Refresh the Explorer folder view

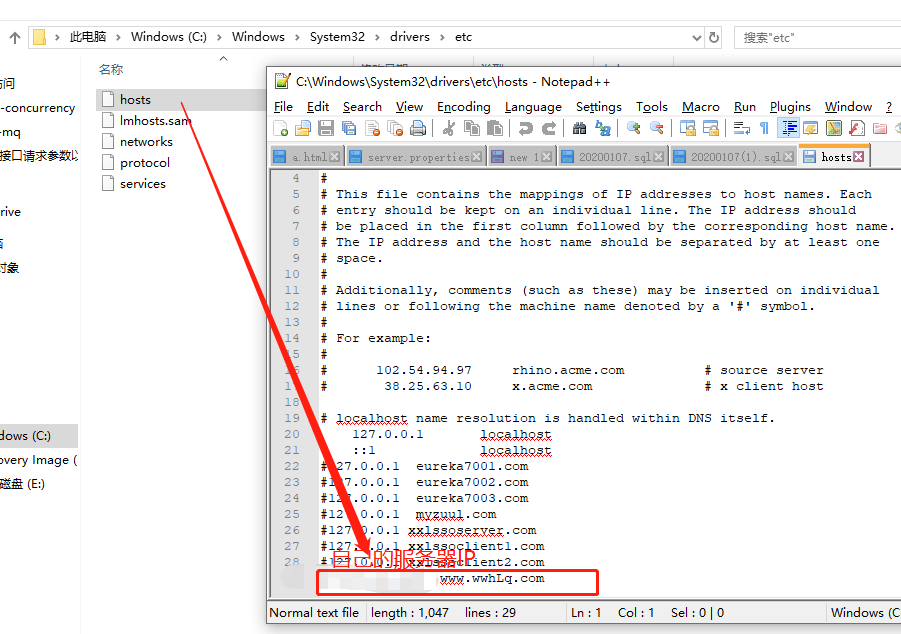714,37
